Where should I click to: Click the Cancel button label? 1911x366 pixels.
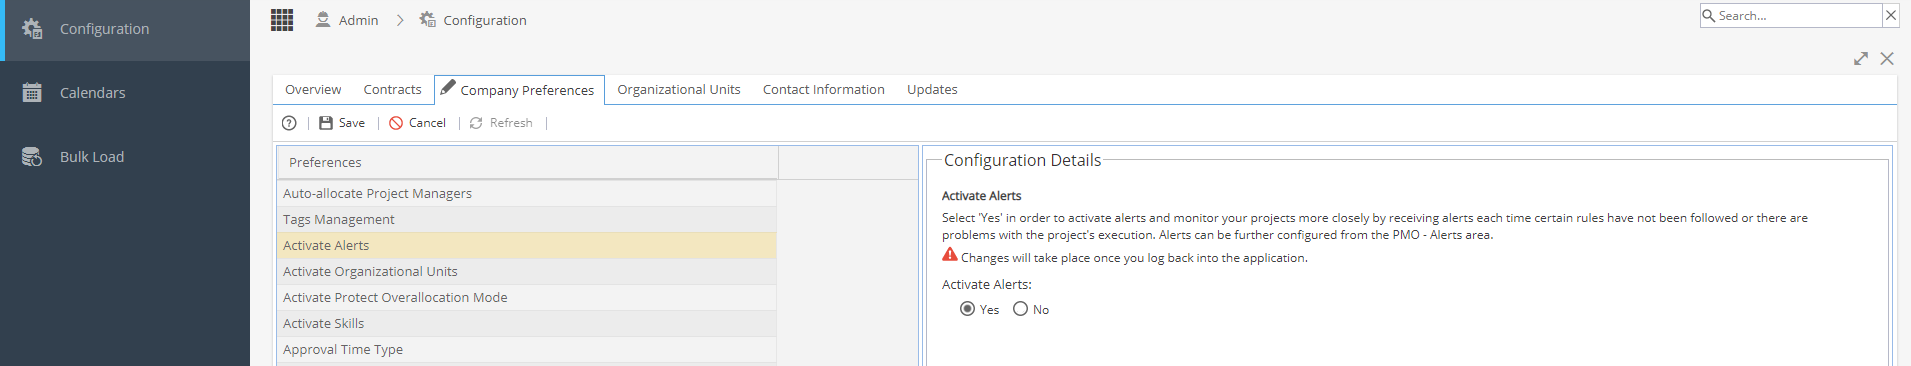pyautogui.click(x=427, y=123)
